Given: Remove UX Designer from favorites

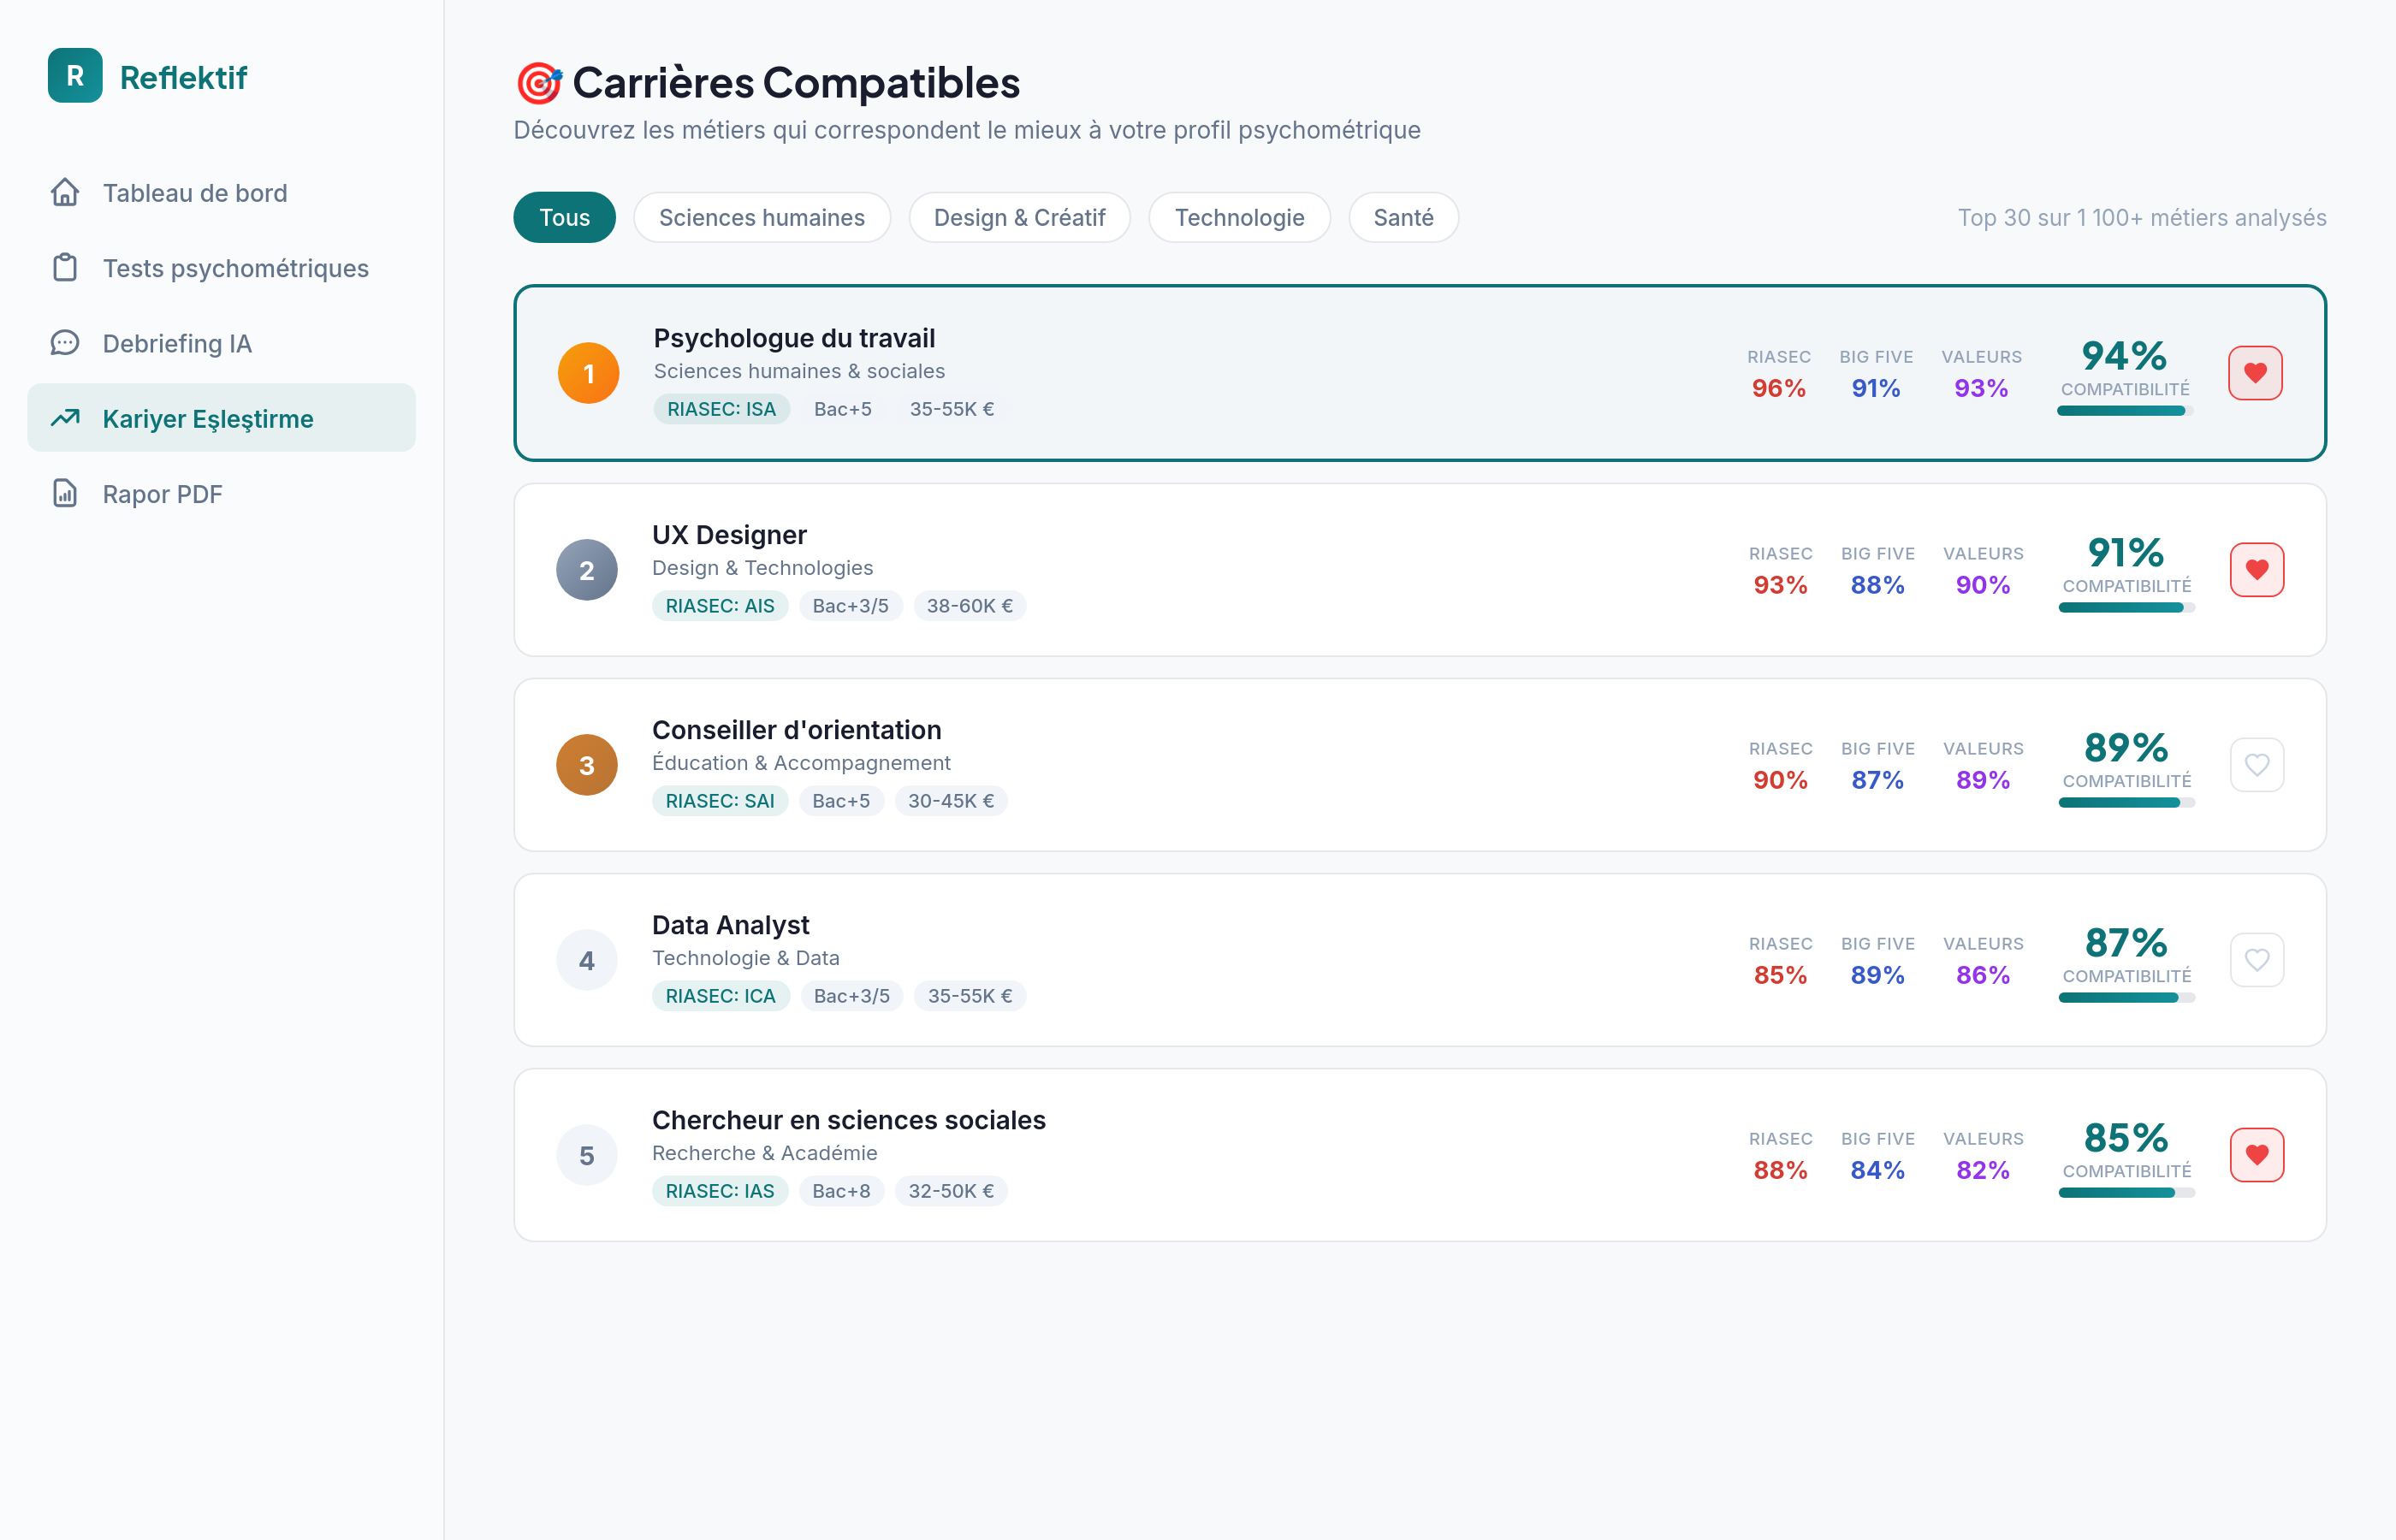Looking at the screenshot, I should pos(2256,570).
